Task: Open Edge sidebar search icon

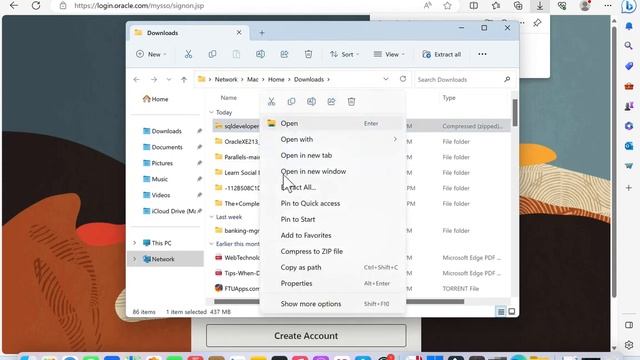Action: [x=629, y=45]
